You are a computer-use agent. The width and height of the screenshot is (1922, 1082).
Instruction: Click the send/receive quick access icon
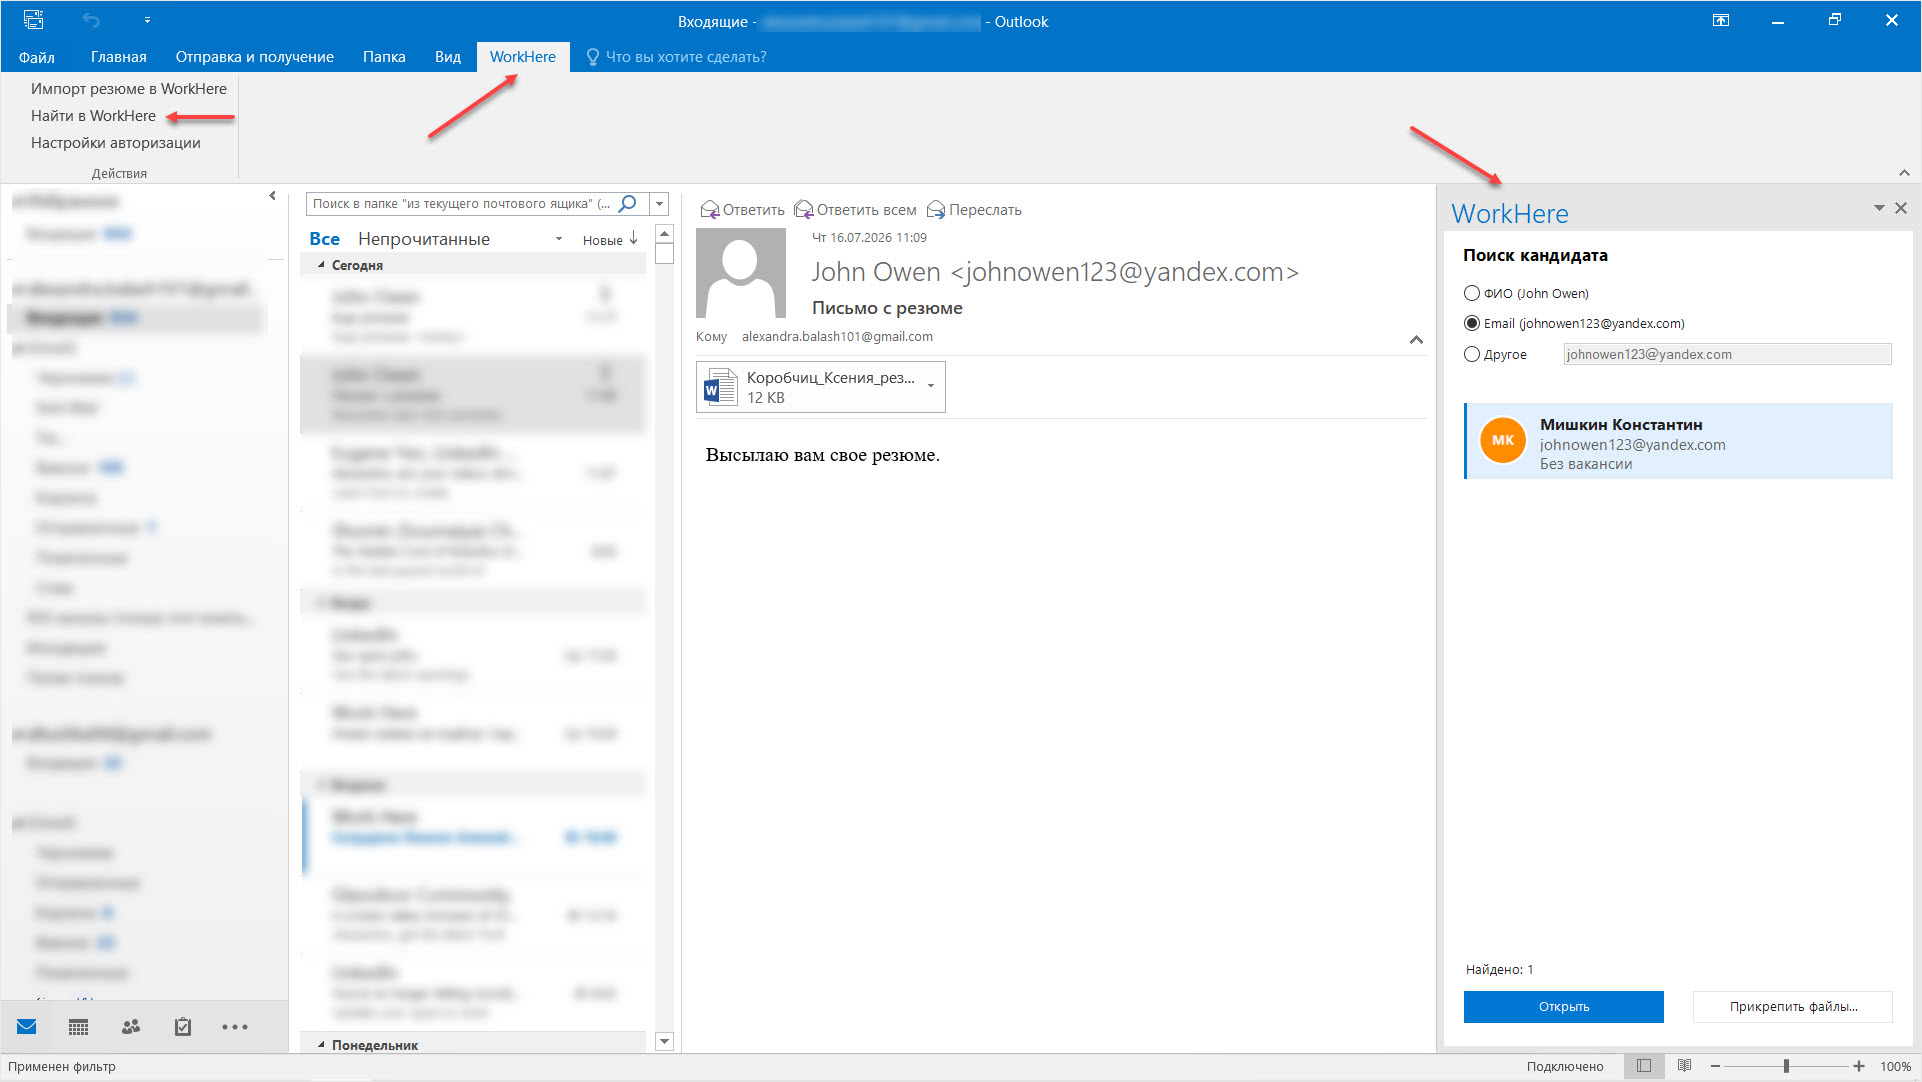tap(34, 19)
